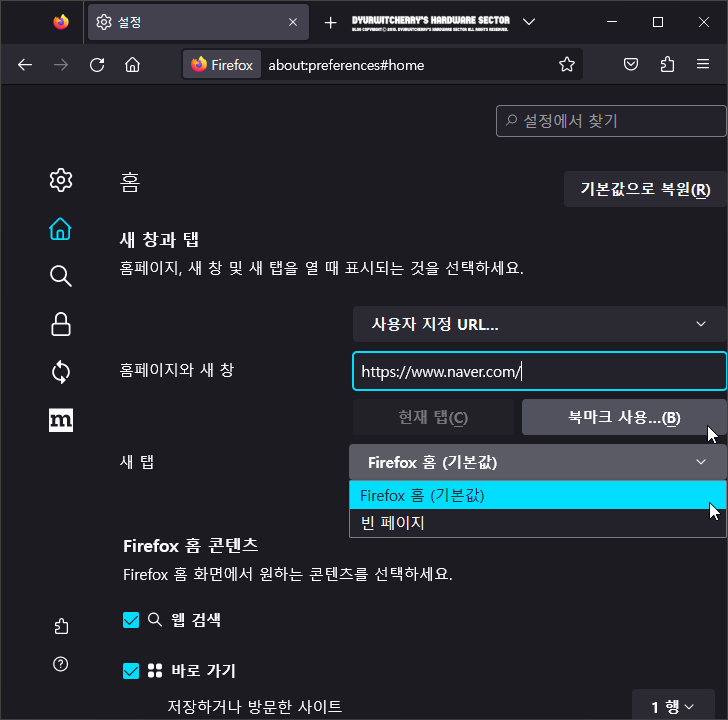The width and height of the screenshot is (728, 720).
Task: Open More from Mozilla icon
Action: [x=61, y=420]
